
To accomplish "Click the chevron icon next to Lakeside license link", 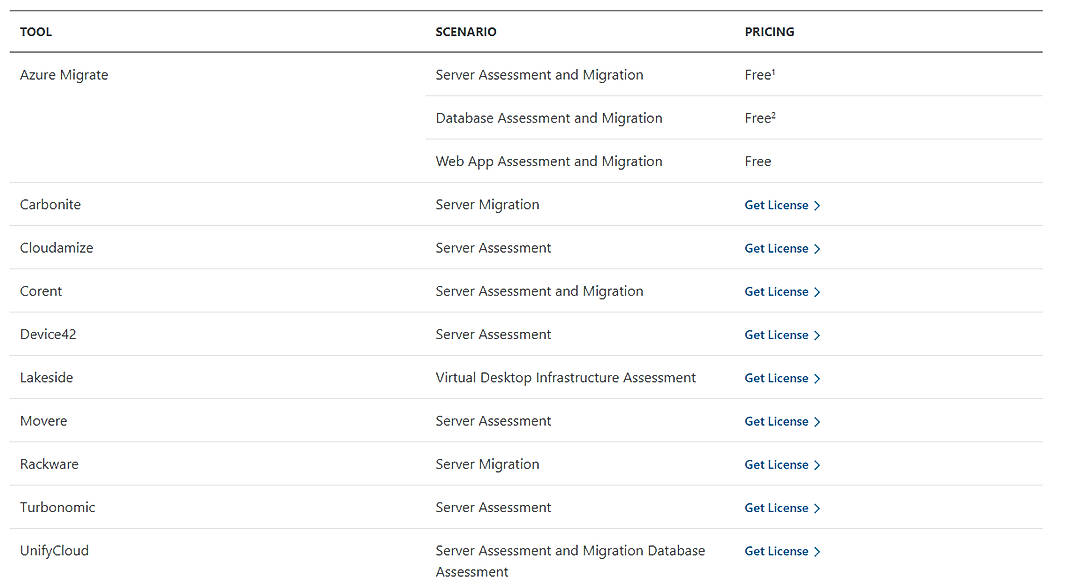I will (817, 378).
